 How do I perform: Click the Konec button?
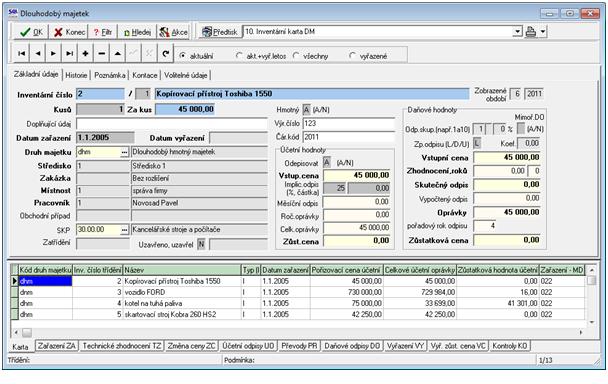coord(69,32)
